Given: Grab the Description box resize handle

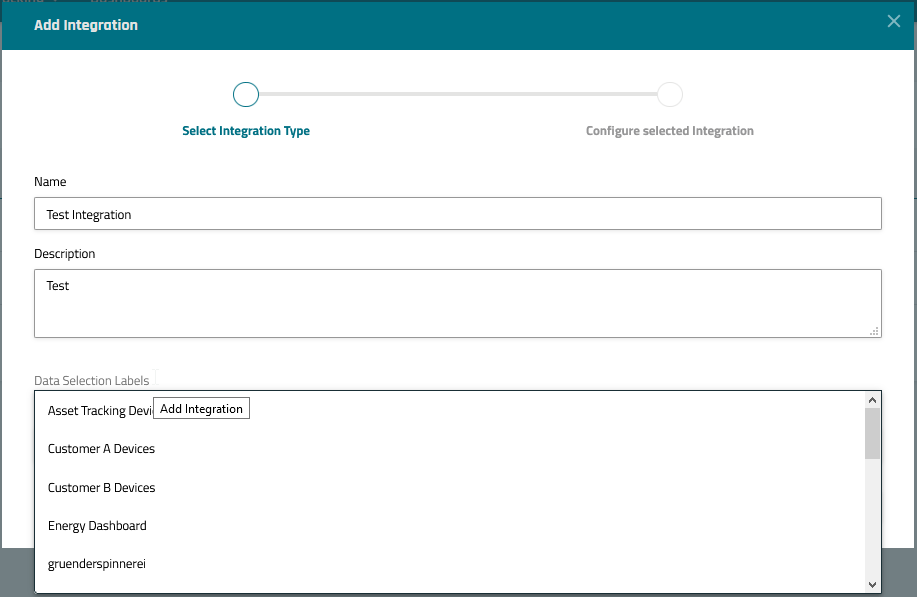Looking at the screenshot, I should [x=875, y=331].
